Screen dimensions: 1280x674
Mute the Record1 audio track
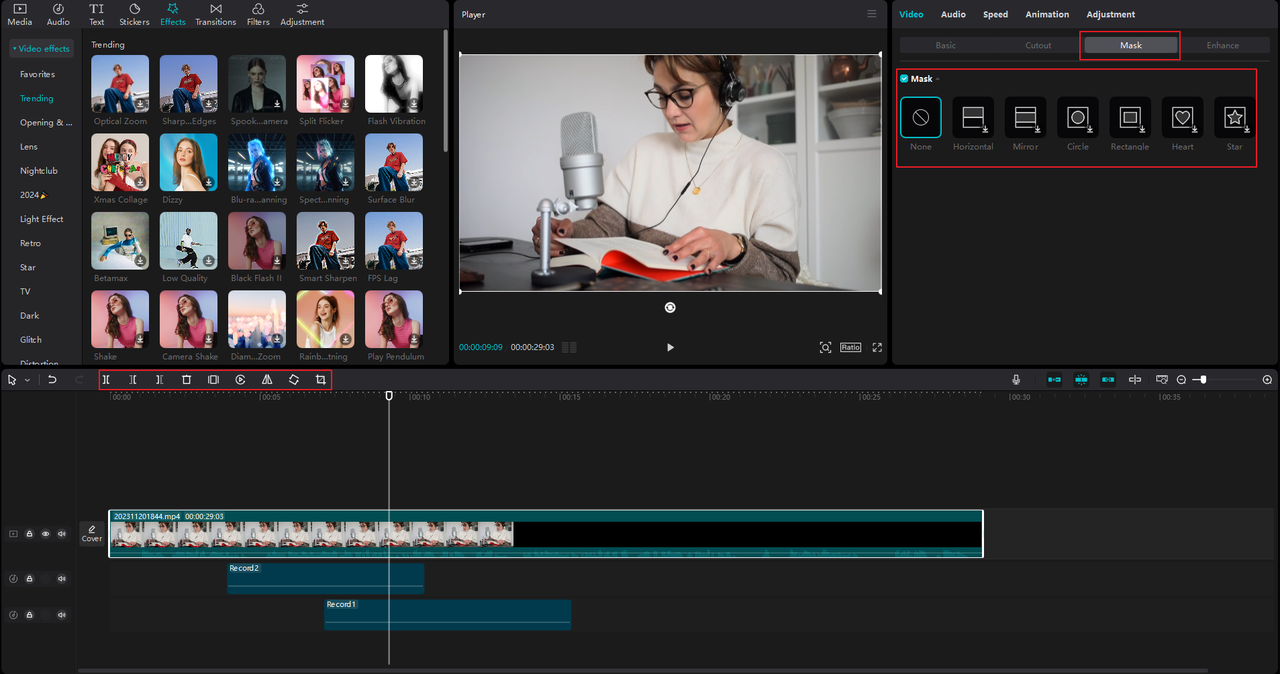click(x=62, y=615)
